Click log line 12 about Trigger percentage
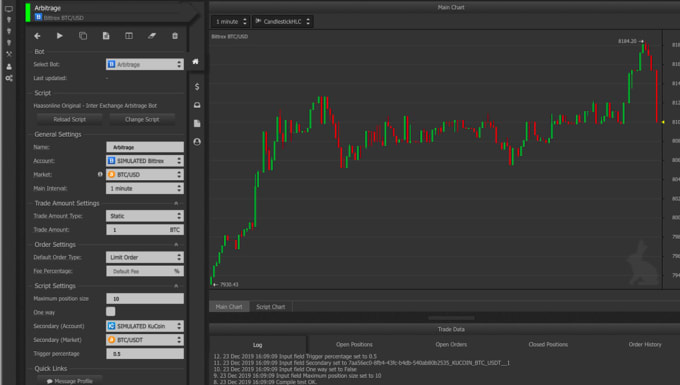 click(295, 356)
